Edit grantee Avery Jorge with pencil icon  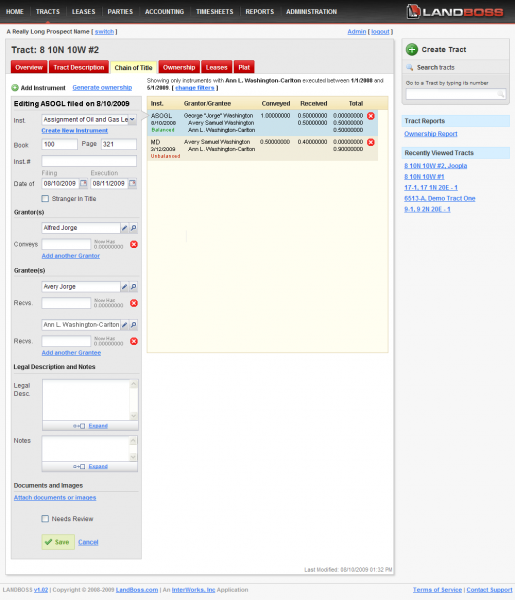124,287
